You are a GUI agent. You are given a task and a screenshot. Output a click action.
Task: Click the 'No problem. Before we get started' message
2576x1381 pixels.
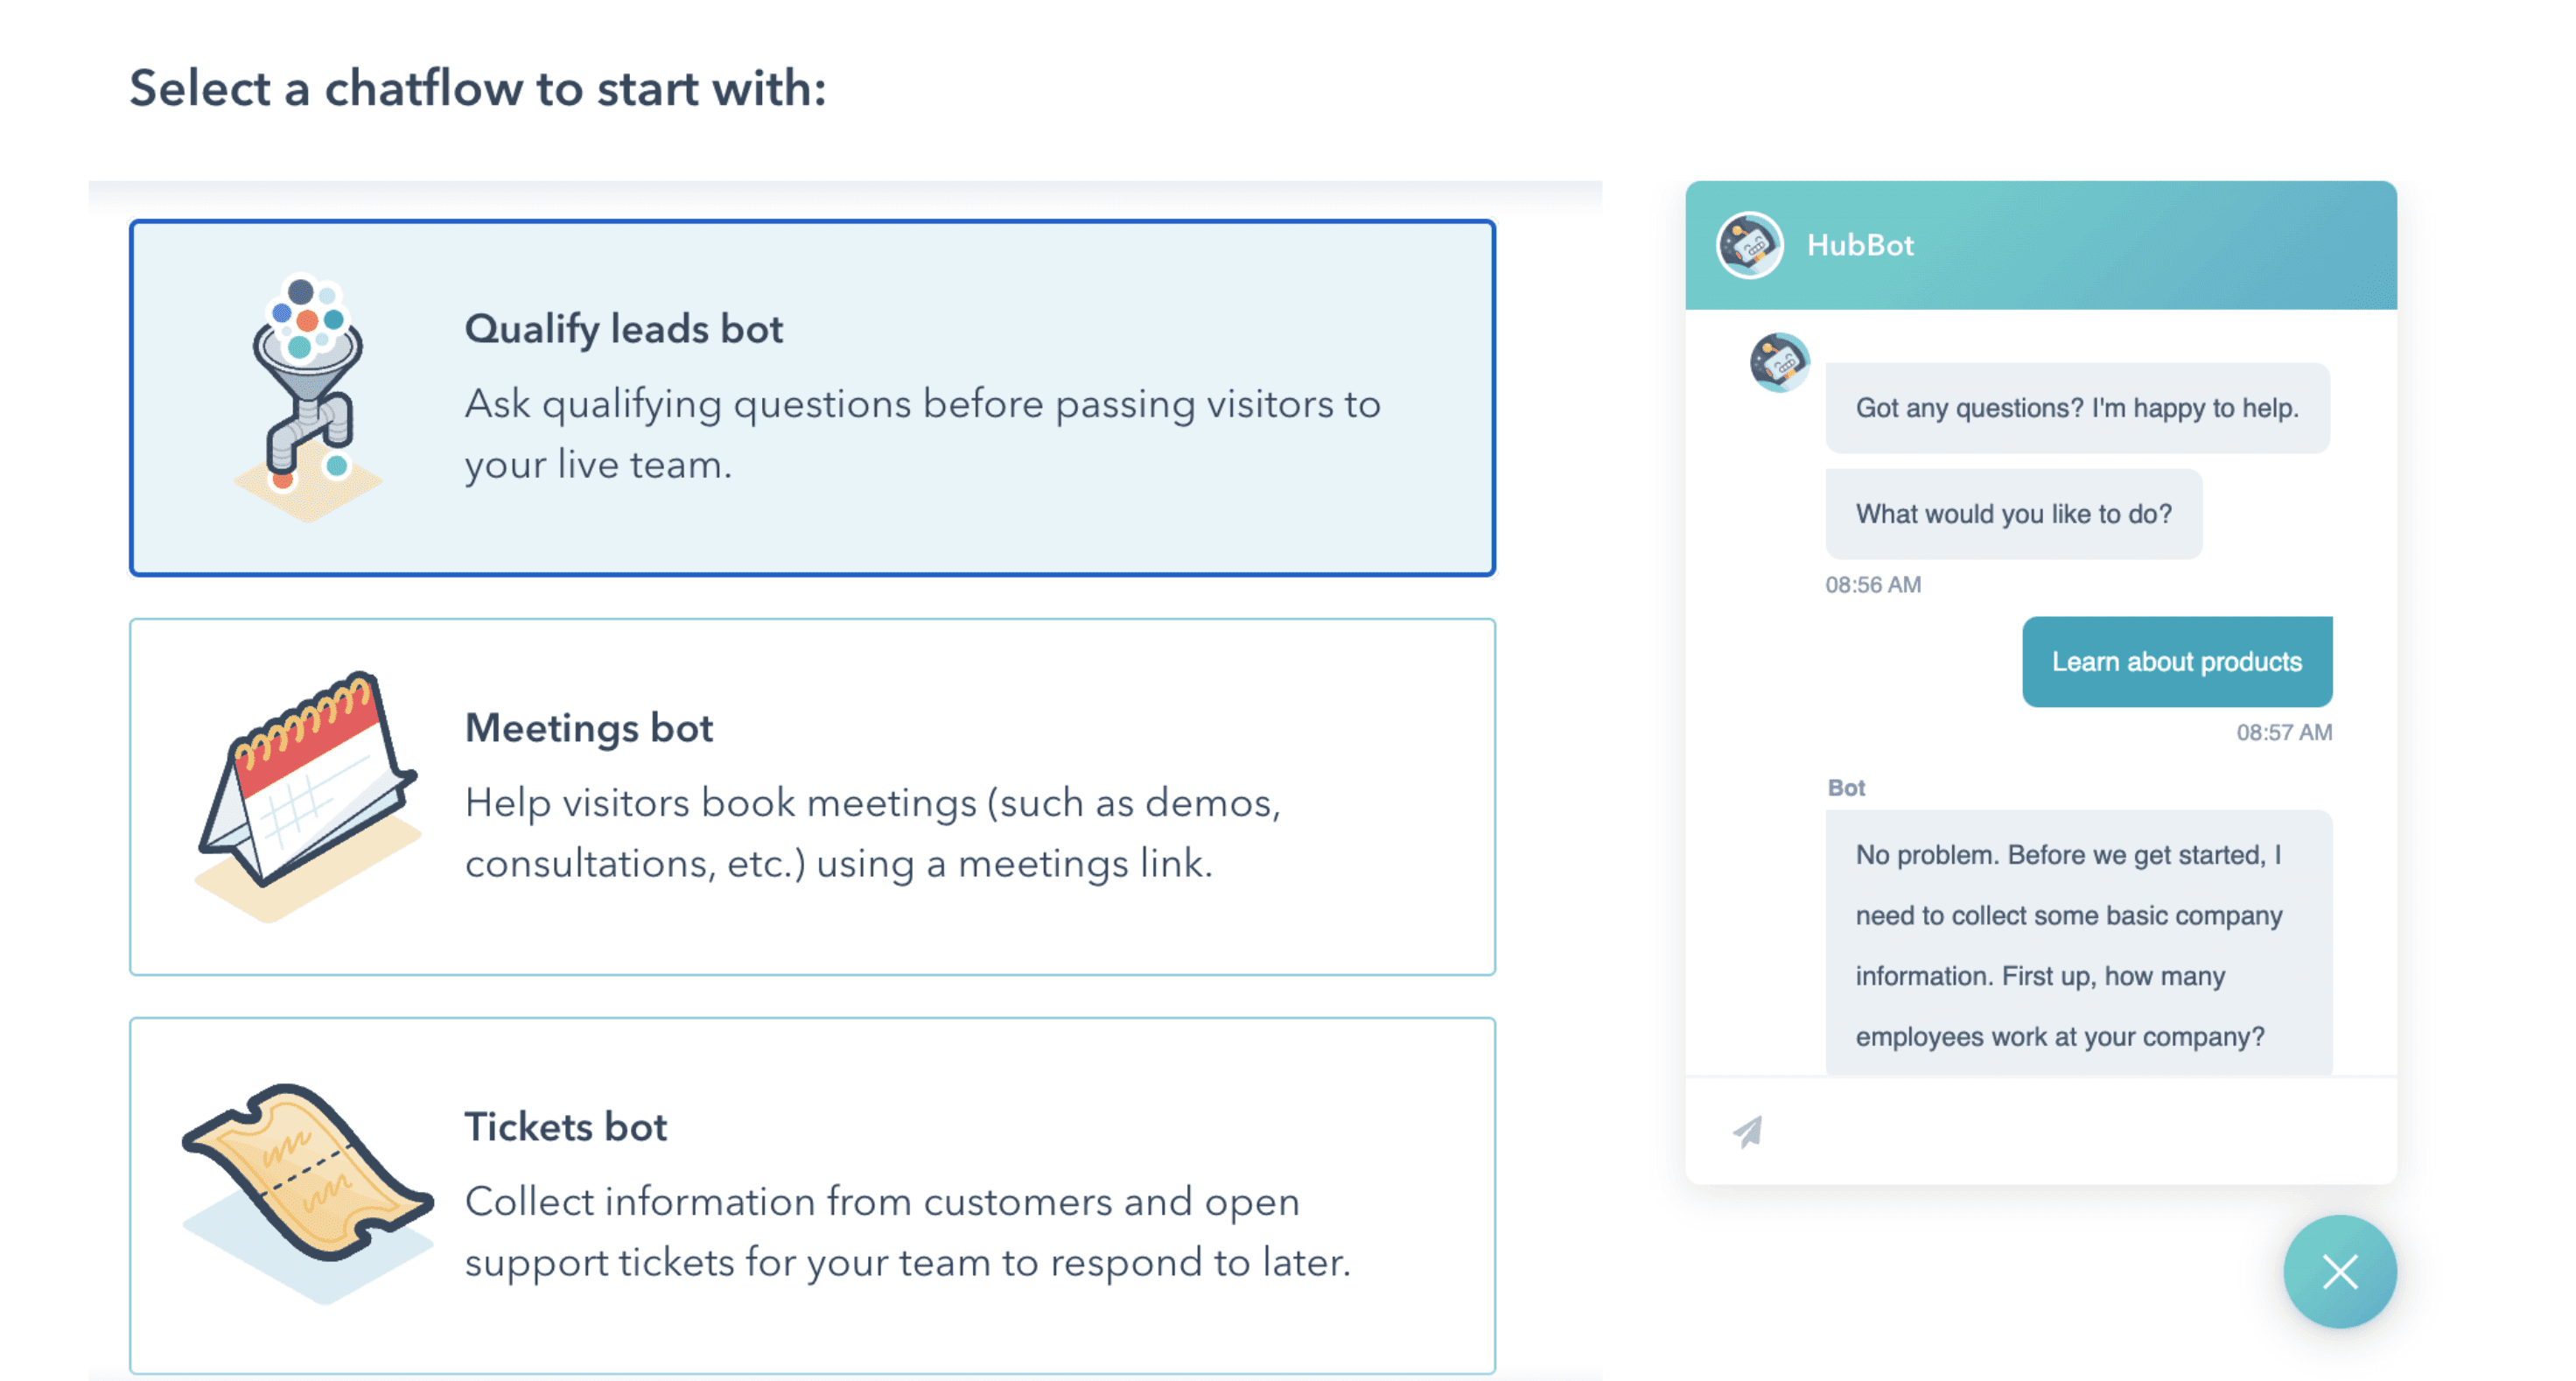(2078, 944)
